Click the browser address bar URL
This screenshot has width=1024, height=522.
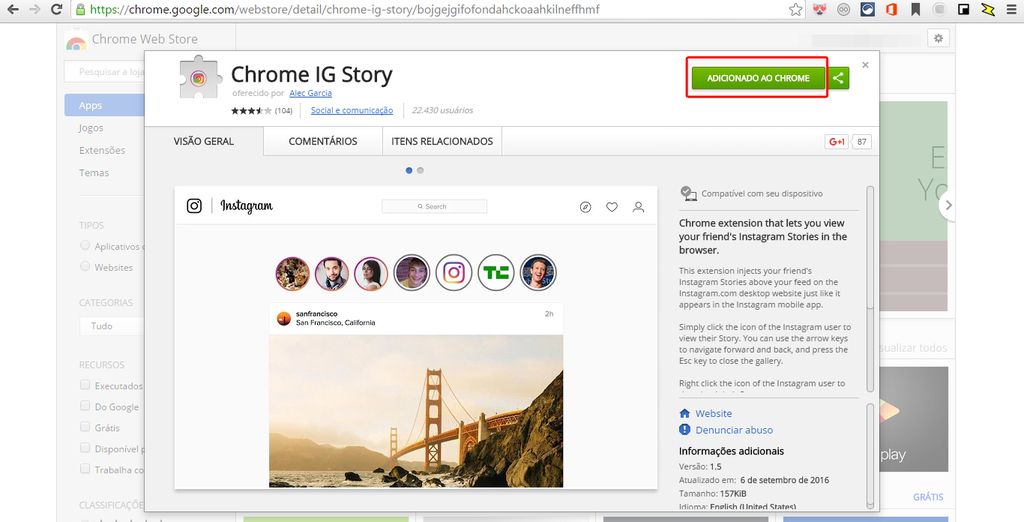click(344, 10)
